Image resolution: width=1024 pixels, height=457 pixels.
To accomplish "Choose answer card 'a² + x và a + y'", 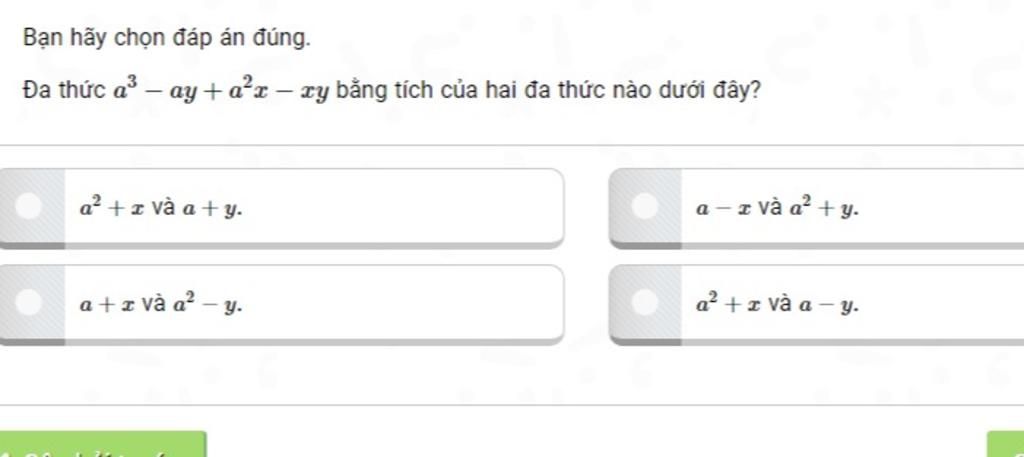I will tap(281, 208).
